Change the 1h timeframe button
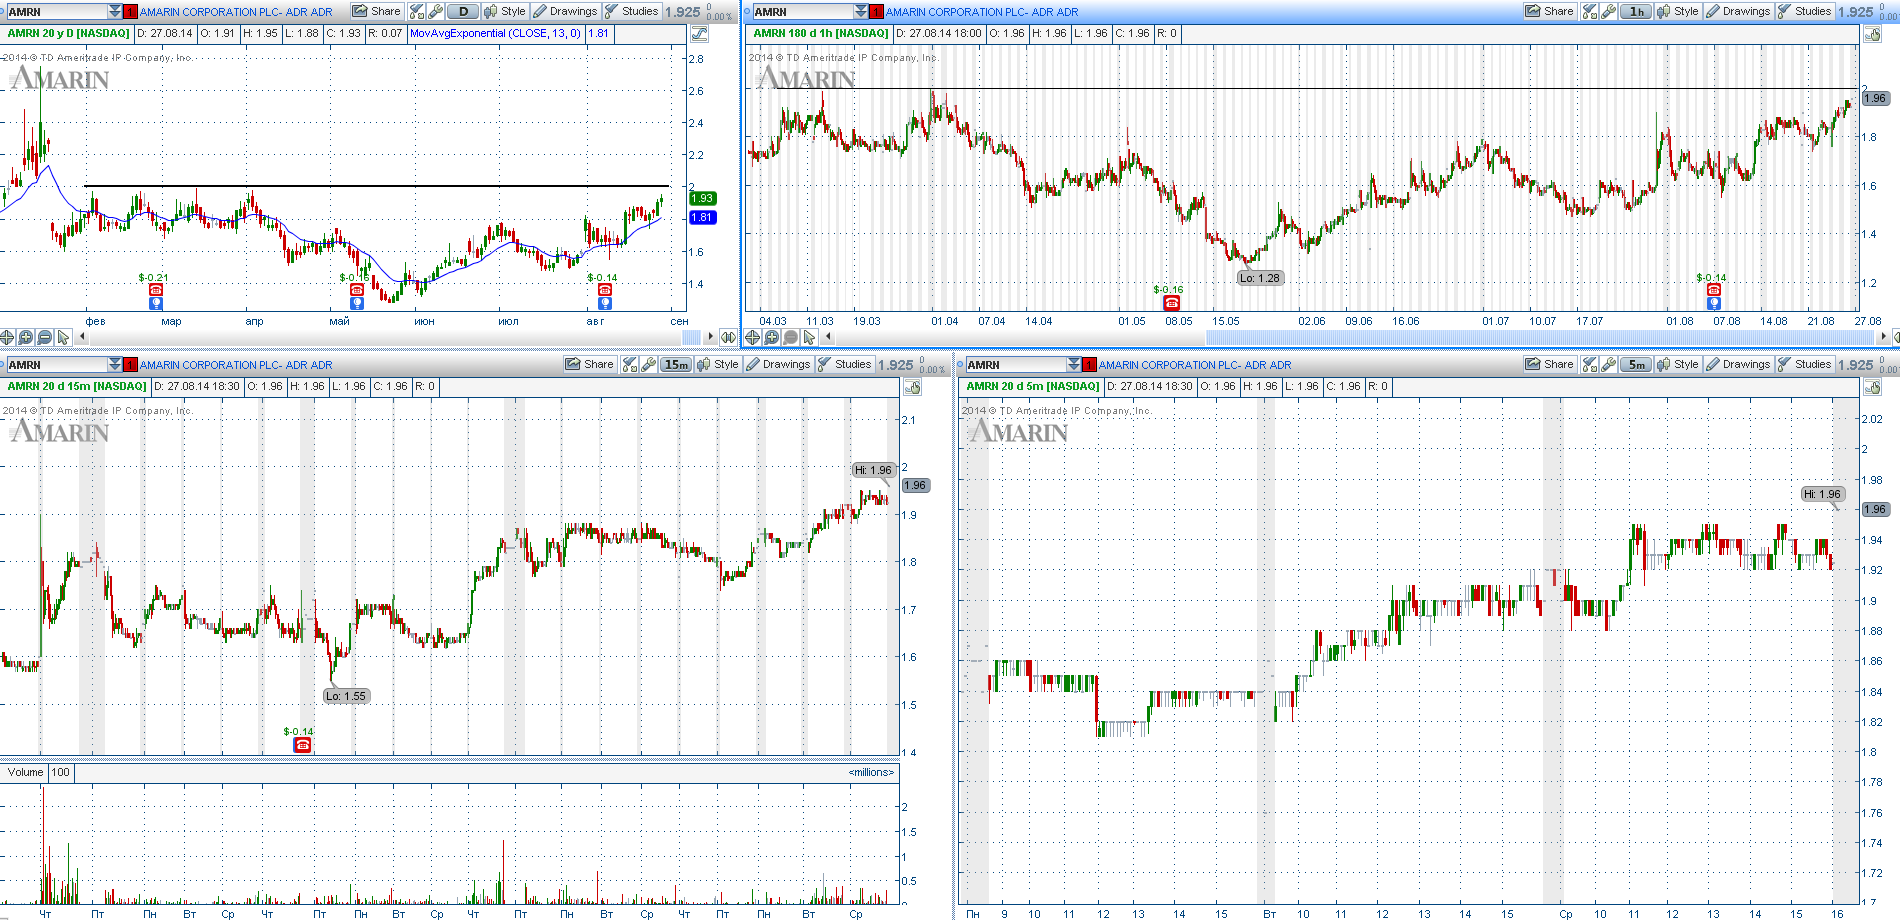This screenshot has height=920, width=1900. pyautogui.click(x=1636, y=11)
